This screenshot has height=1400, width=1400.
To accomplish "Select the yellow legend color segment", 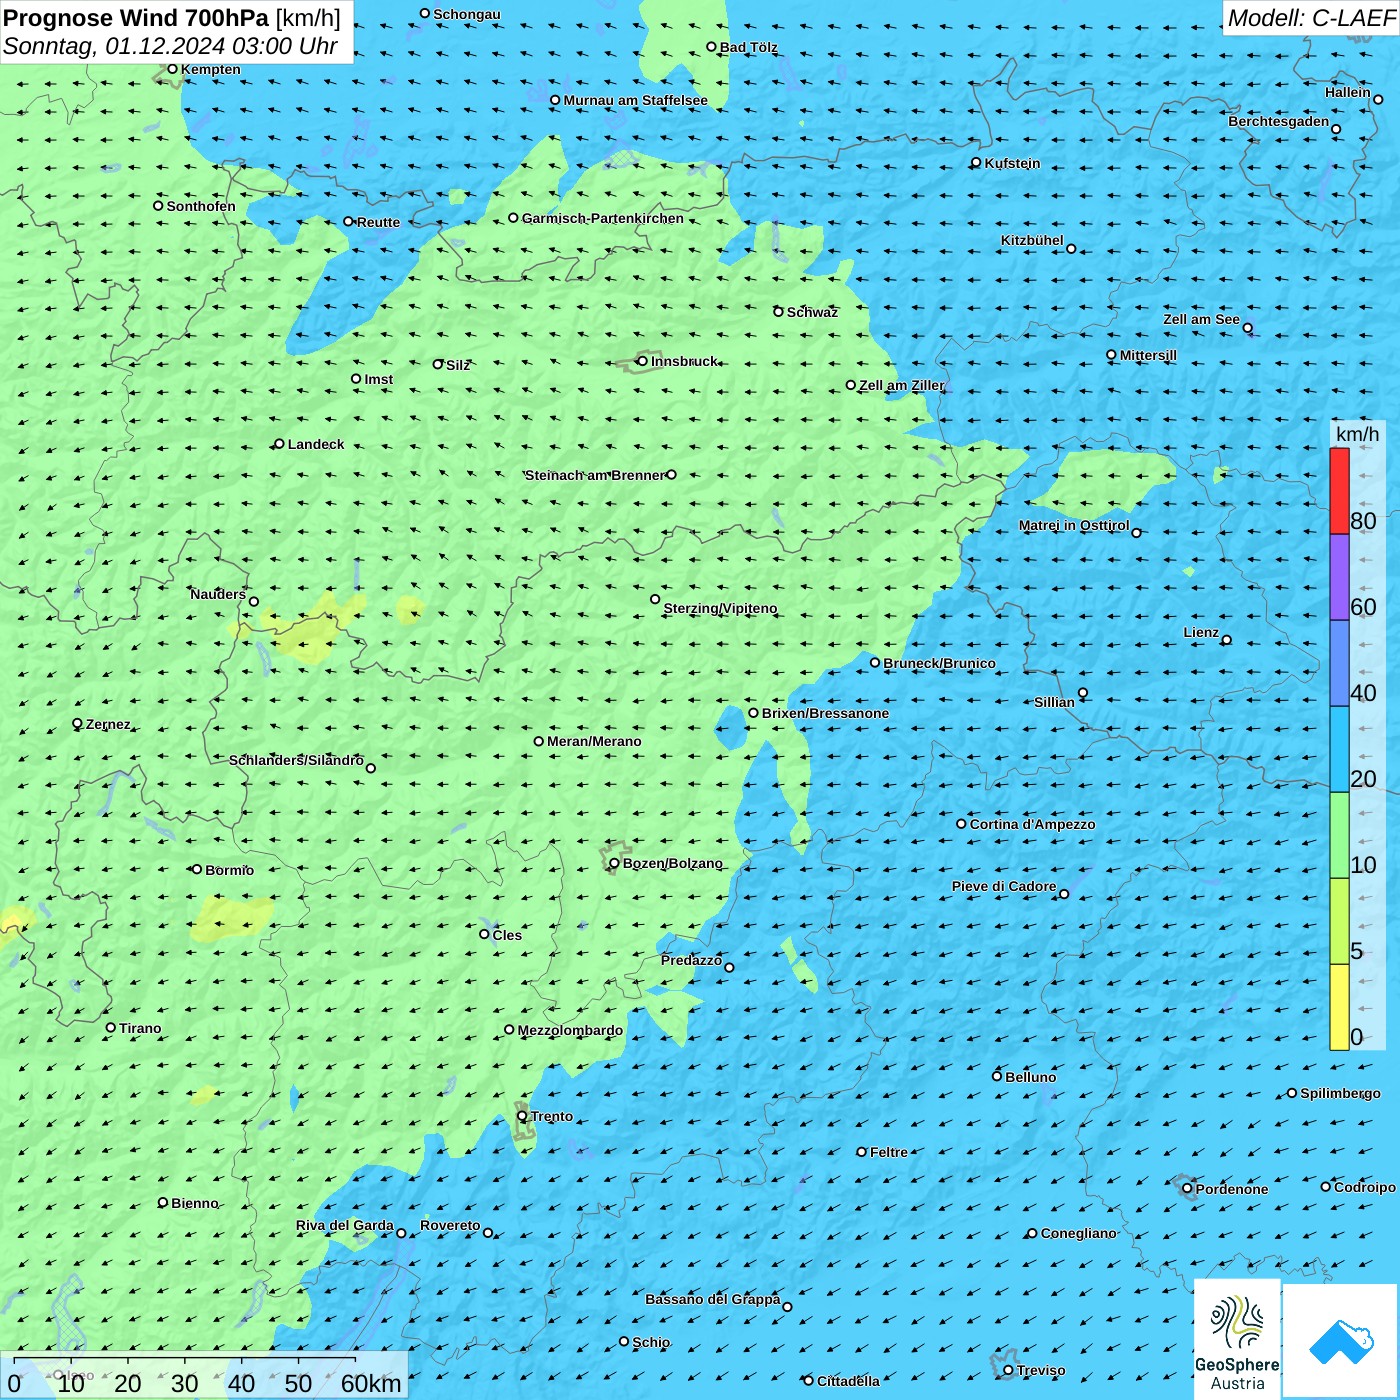I will [x=1339, y=1006].
